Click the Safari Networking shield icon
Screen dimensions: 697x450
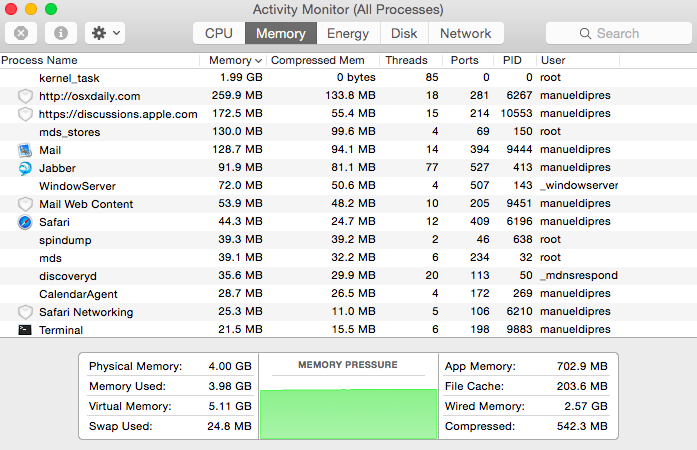(x=25, y=312)
